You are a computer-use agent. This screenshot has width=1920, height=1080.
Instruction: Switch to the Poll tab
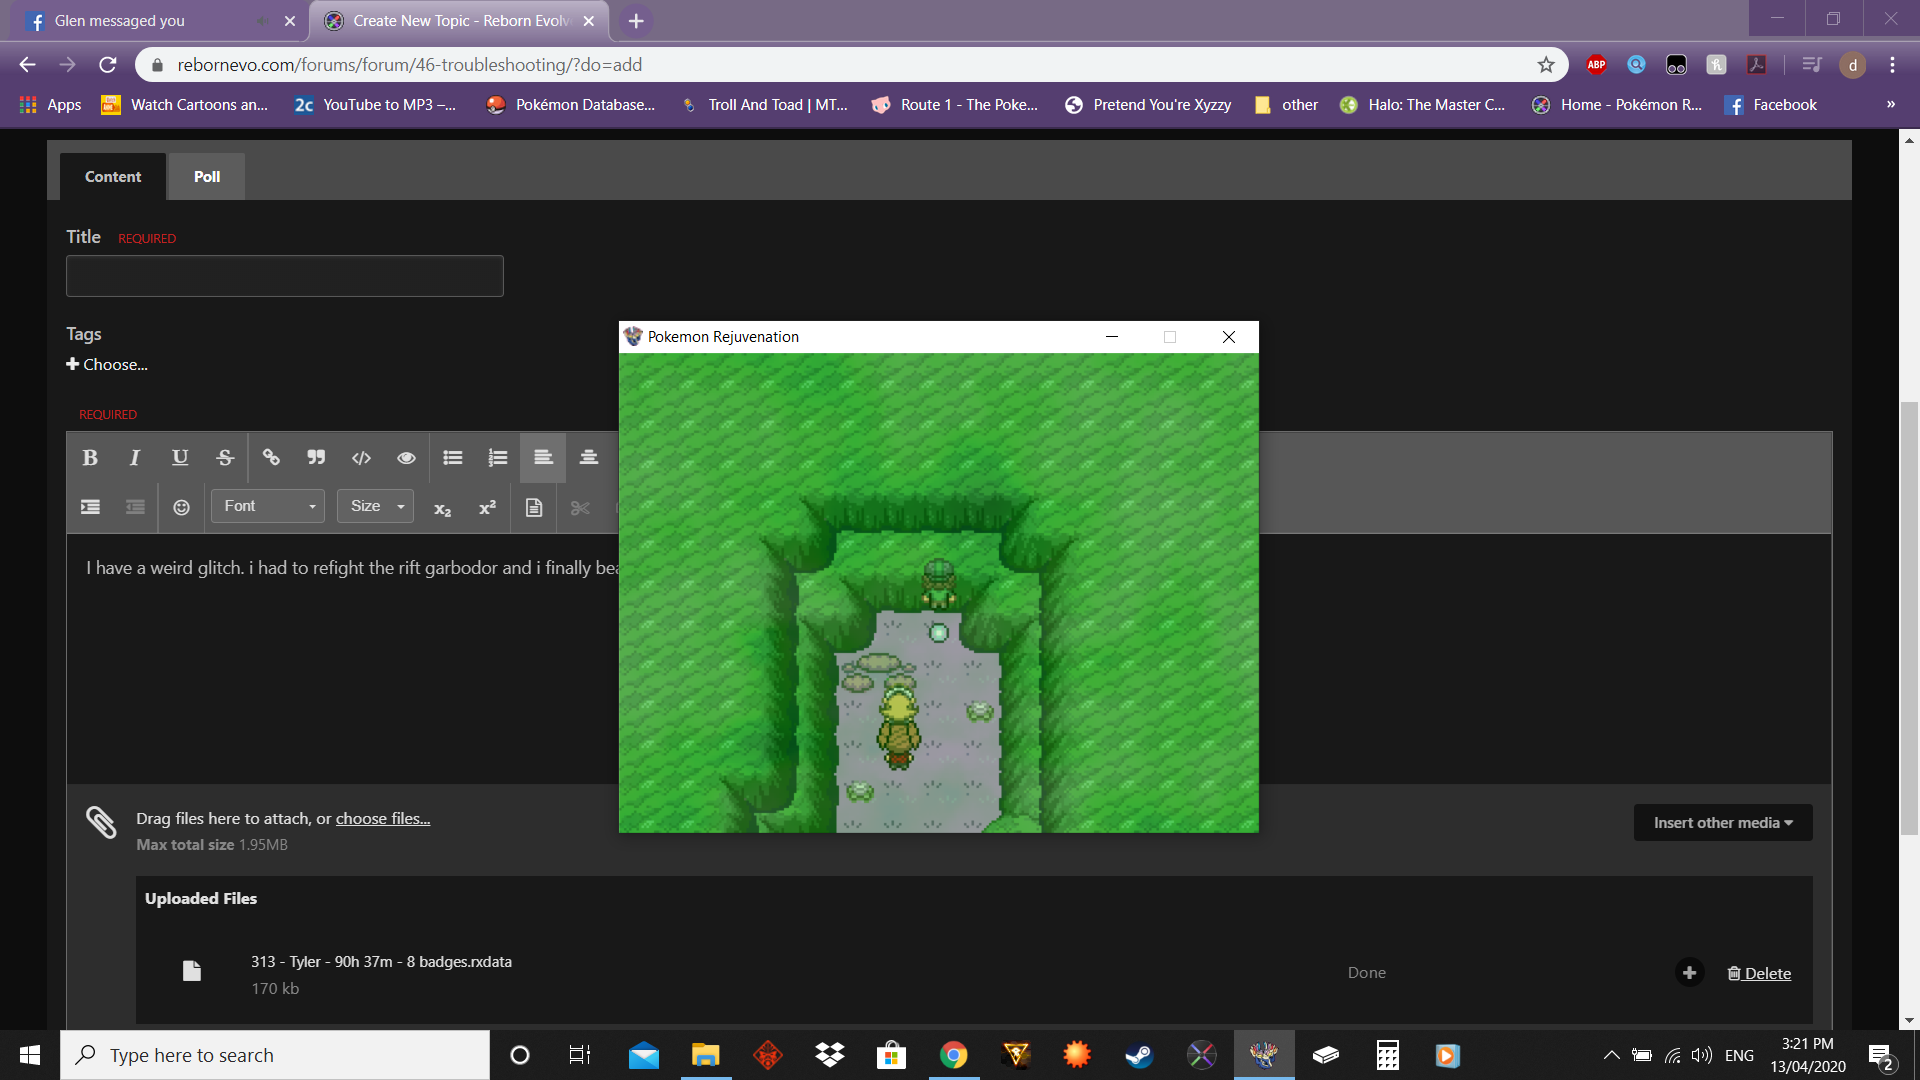pos(207,177)
